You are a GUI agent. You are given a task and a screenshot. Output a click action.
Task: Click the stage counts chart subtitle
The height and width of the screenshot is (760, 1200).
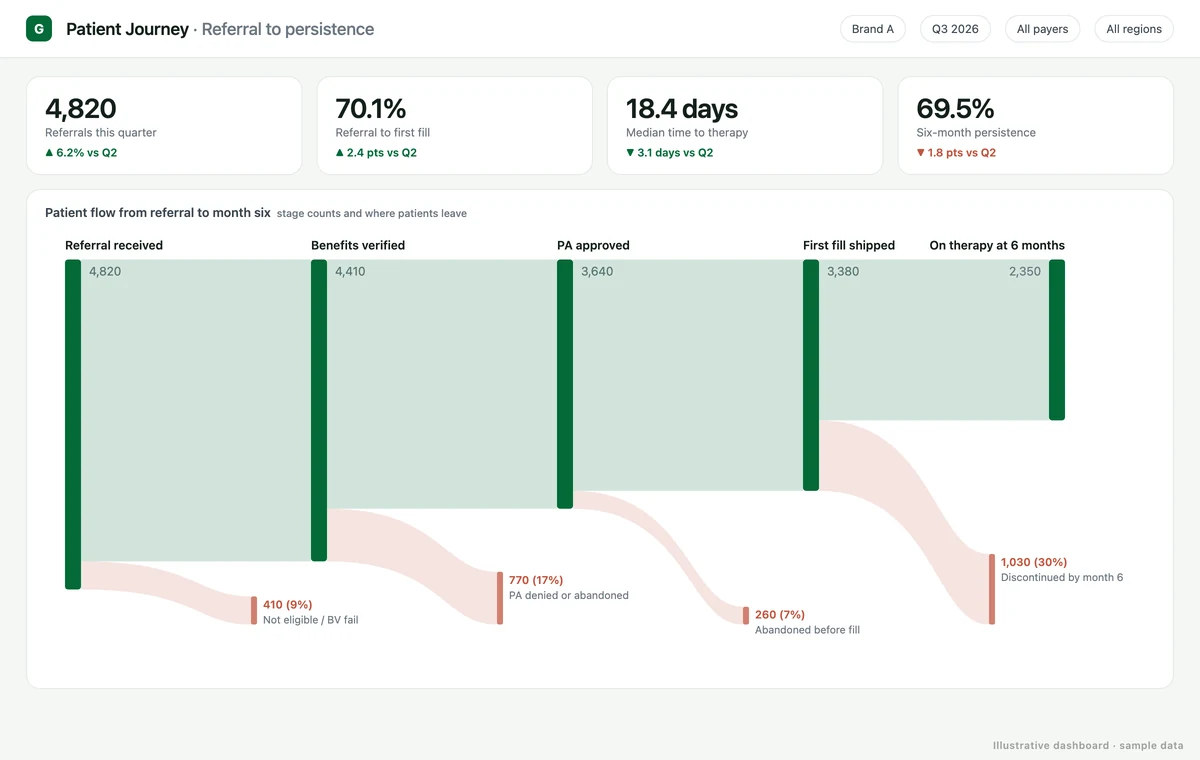point(372,214)
